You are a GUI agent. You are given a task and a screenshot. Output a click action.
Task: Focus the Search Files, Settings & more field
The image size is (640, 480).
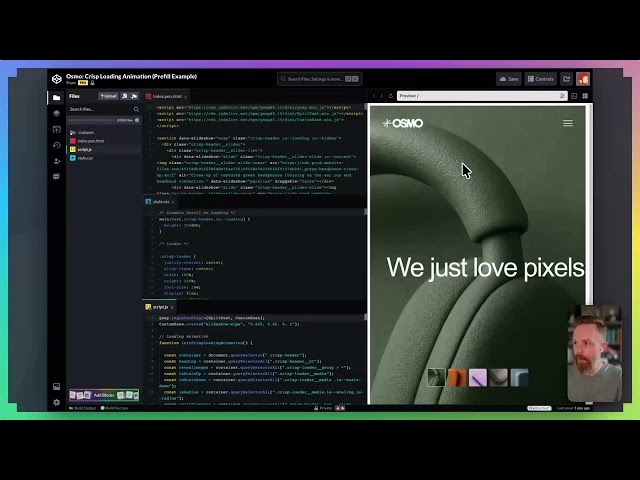pos(320,79)
